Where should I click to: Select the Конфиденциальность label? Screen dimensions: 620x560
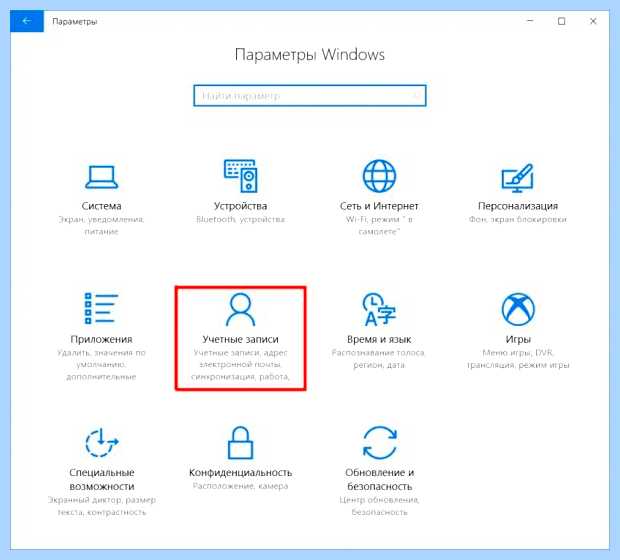click(x=240, y=473)
